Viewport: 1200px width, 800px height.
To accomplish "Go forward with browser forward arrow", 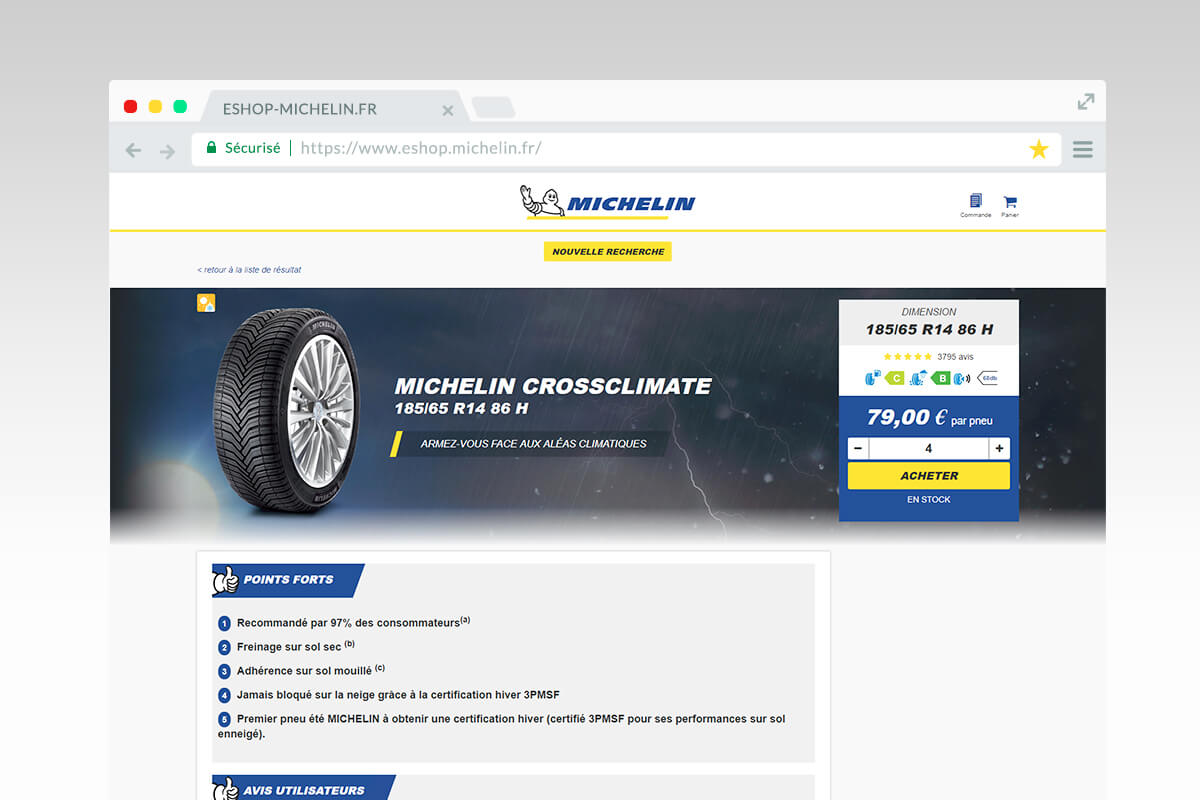I will tap(167, 151).
